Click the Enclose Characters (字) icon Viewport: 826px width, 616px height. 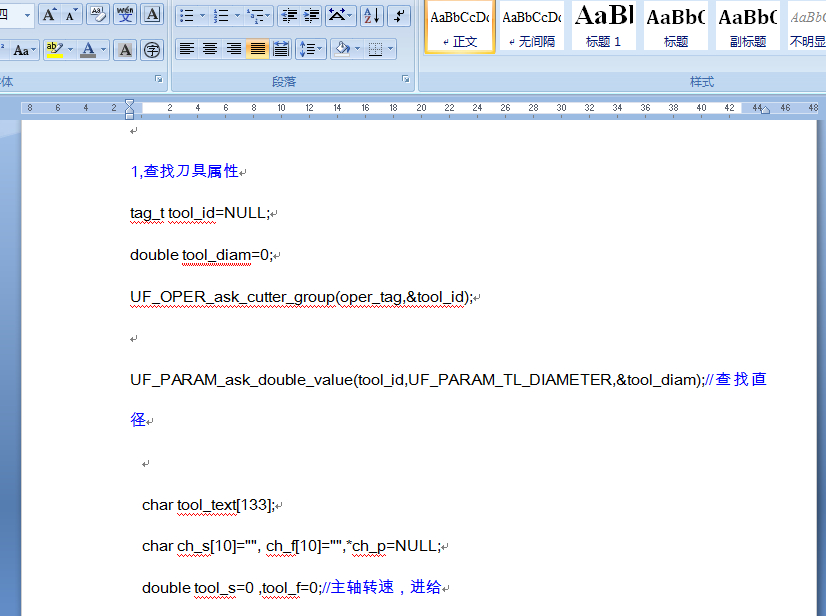click(x=152, y=50)
